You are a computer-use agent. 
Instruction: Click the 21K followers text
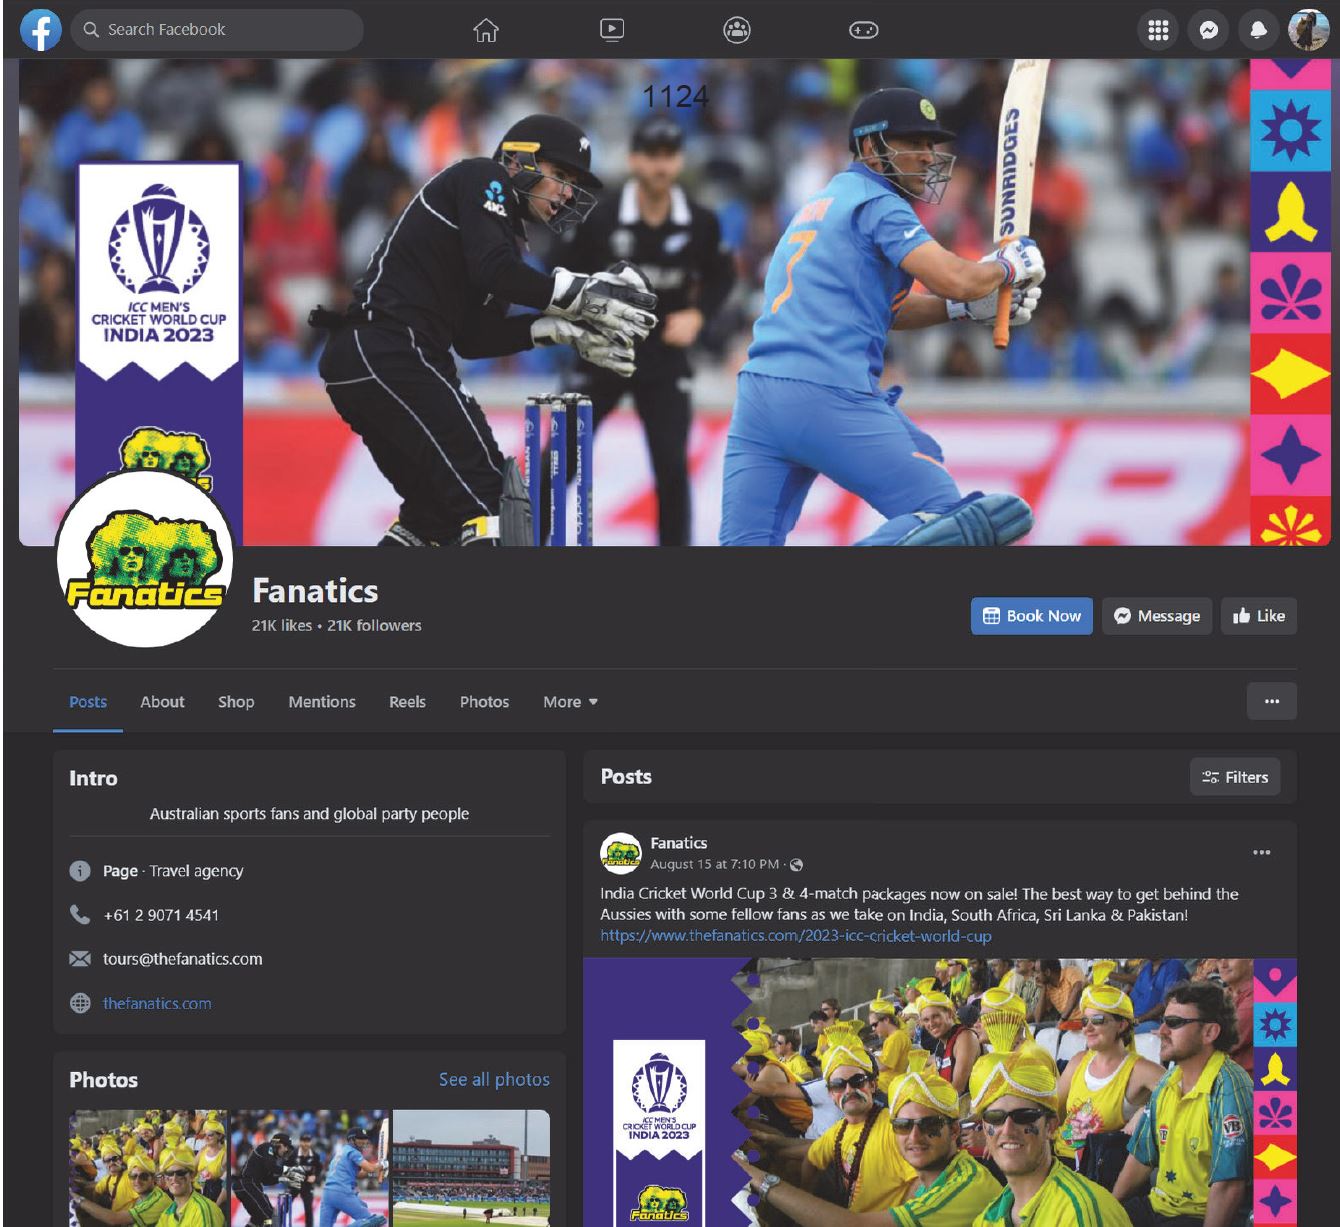pyautogui.click(x=374, y=626)
